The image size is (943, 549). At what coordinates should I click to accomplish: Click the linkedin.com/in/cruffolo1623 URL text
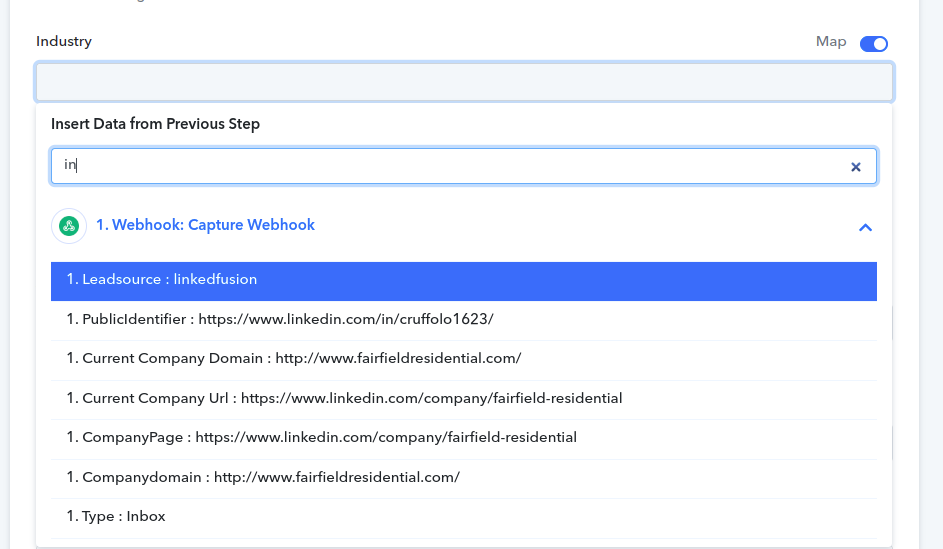346,319
